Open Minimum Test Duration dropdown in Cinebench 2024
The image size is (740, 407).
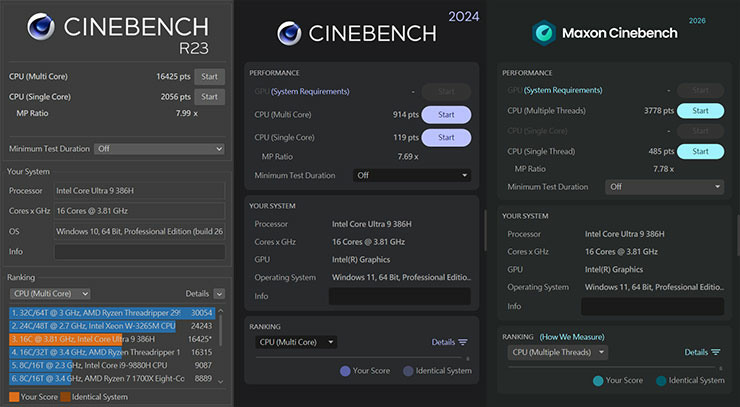[412, 175]
